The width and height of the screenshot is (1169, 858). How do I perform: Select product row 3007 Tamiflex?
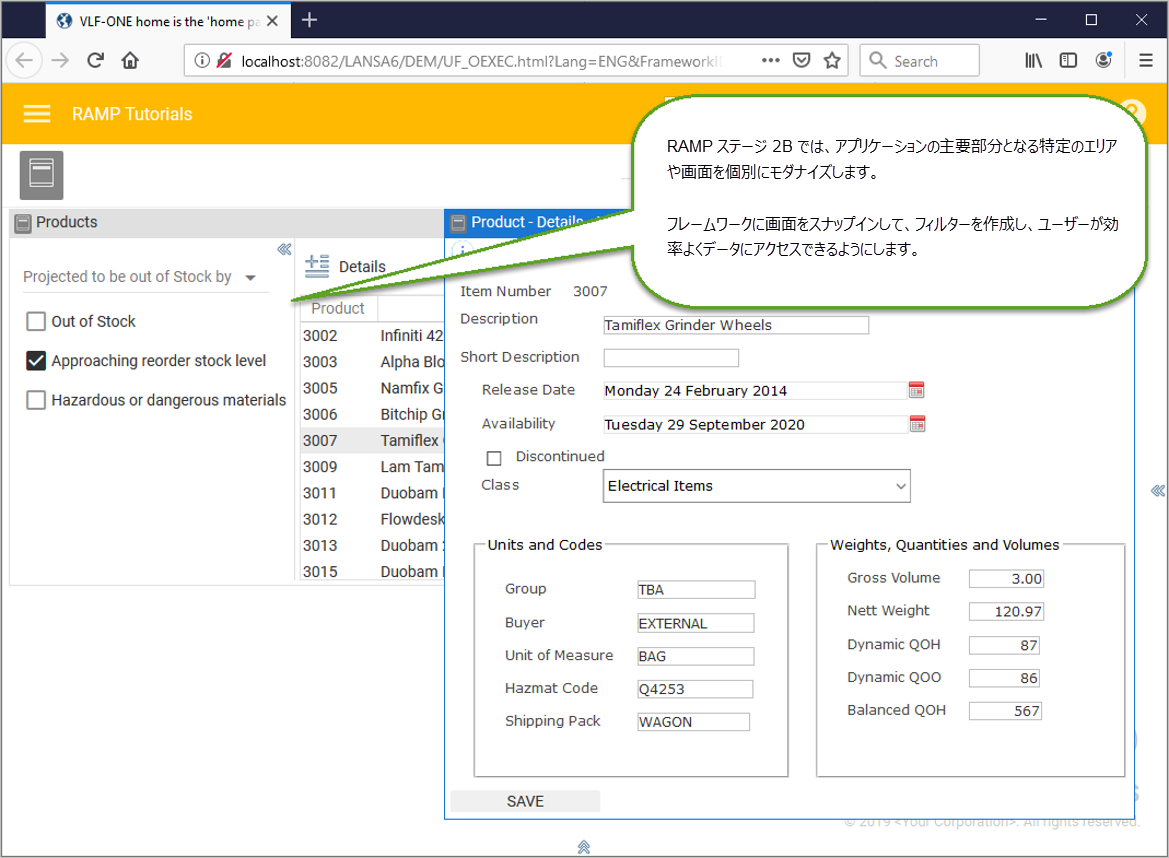click(373, 440)
